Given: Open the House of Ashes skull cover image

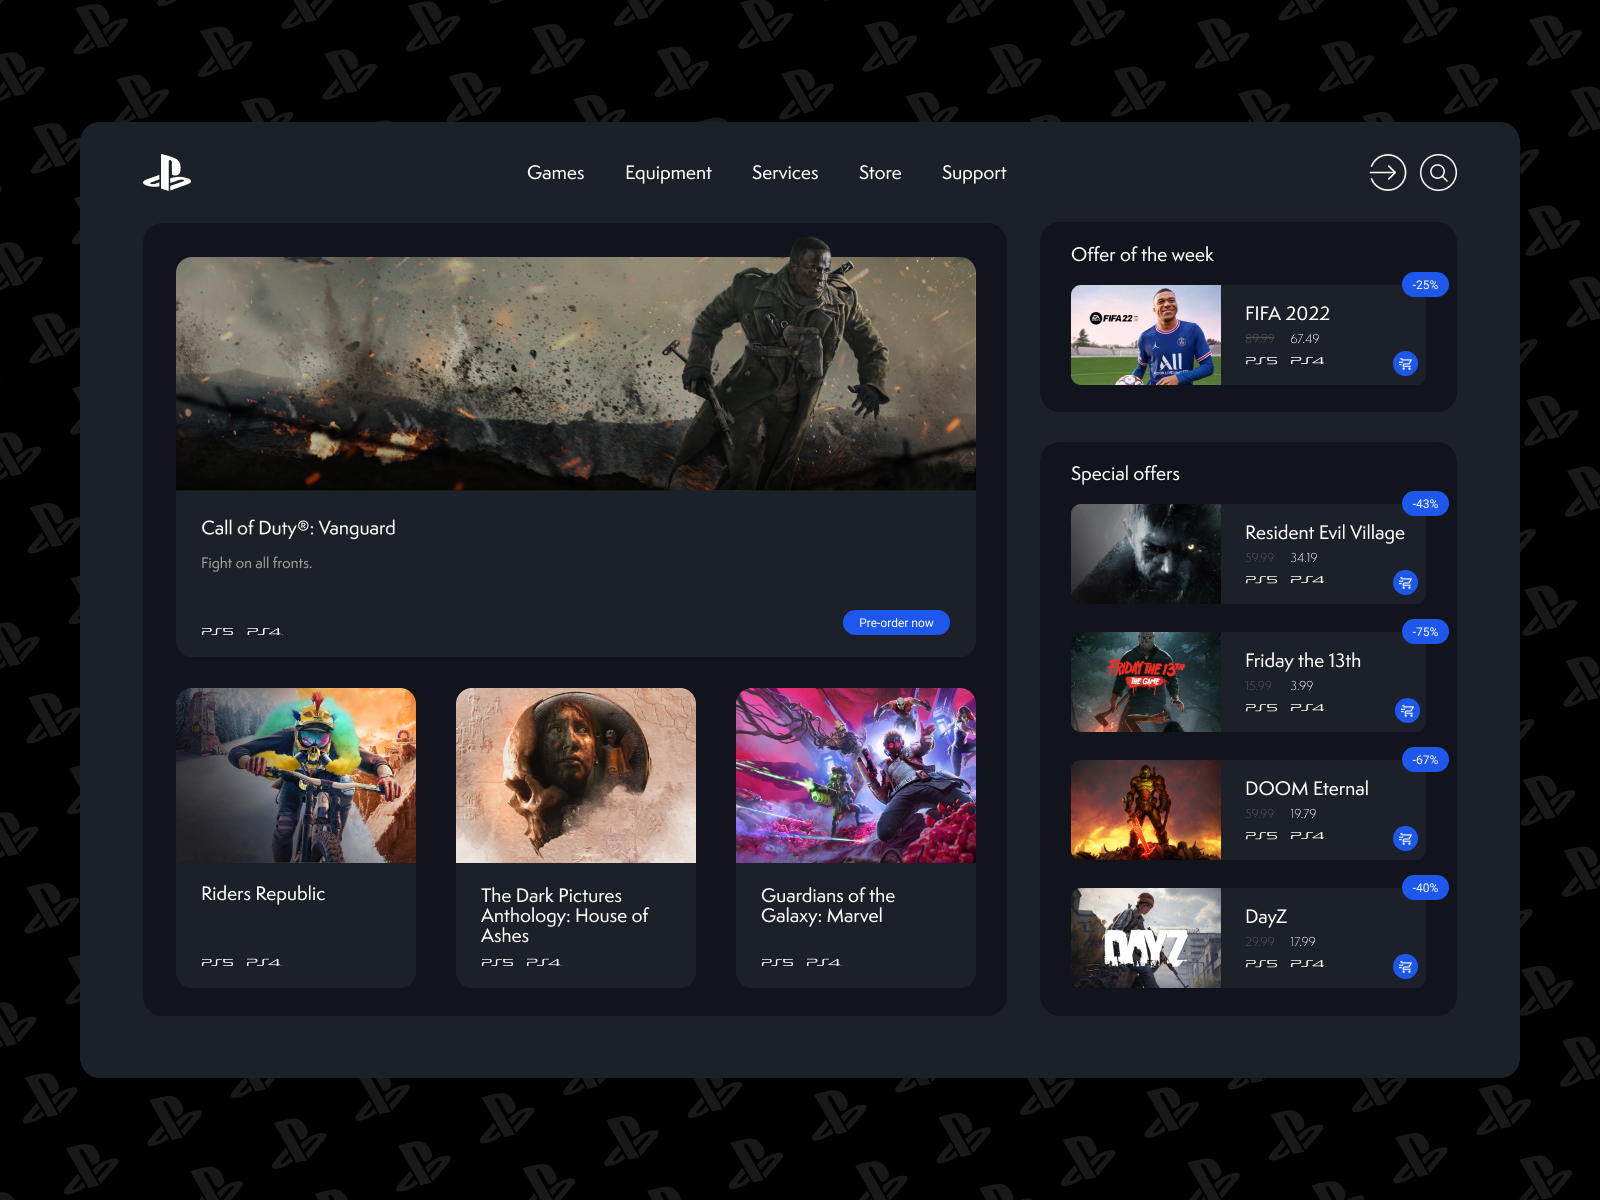Looking at the screenshot, I should click(x=576, y=775).
